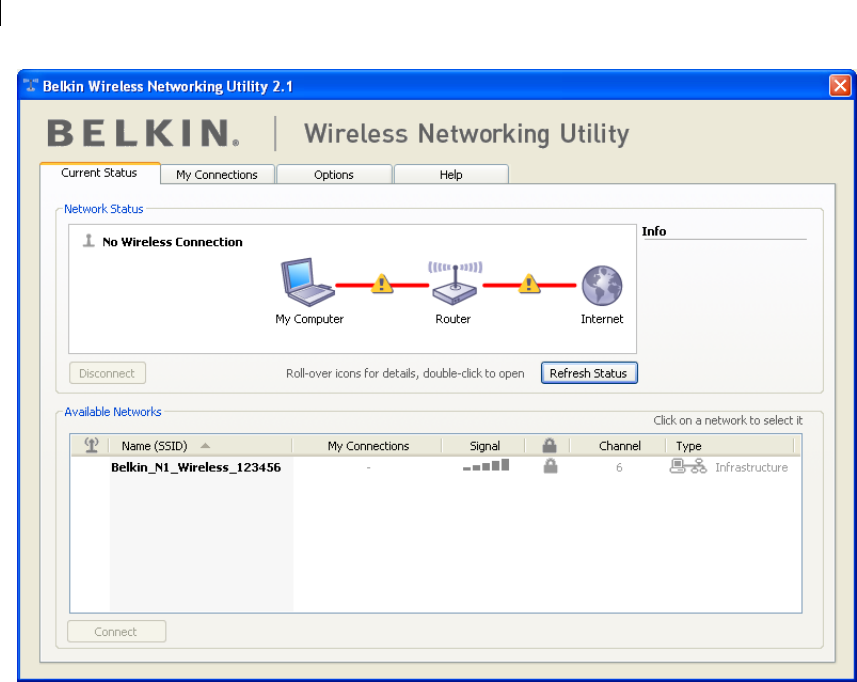The width and height of the screenshot is (857, 682).
Task: Sort by Channel column header
Action: pyautogui.click(x=619, y=446)
